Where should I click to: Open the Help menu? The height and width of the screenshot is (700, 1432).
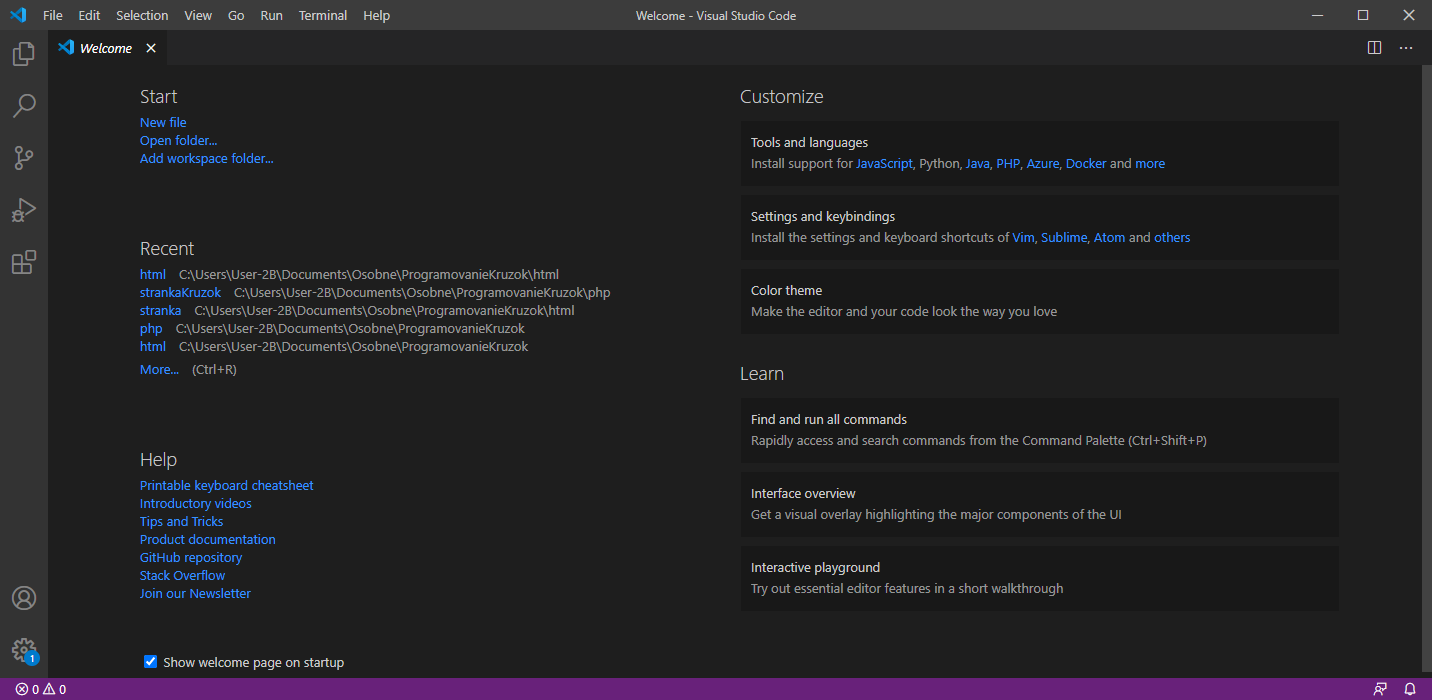(377, 15)
